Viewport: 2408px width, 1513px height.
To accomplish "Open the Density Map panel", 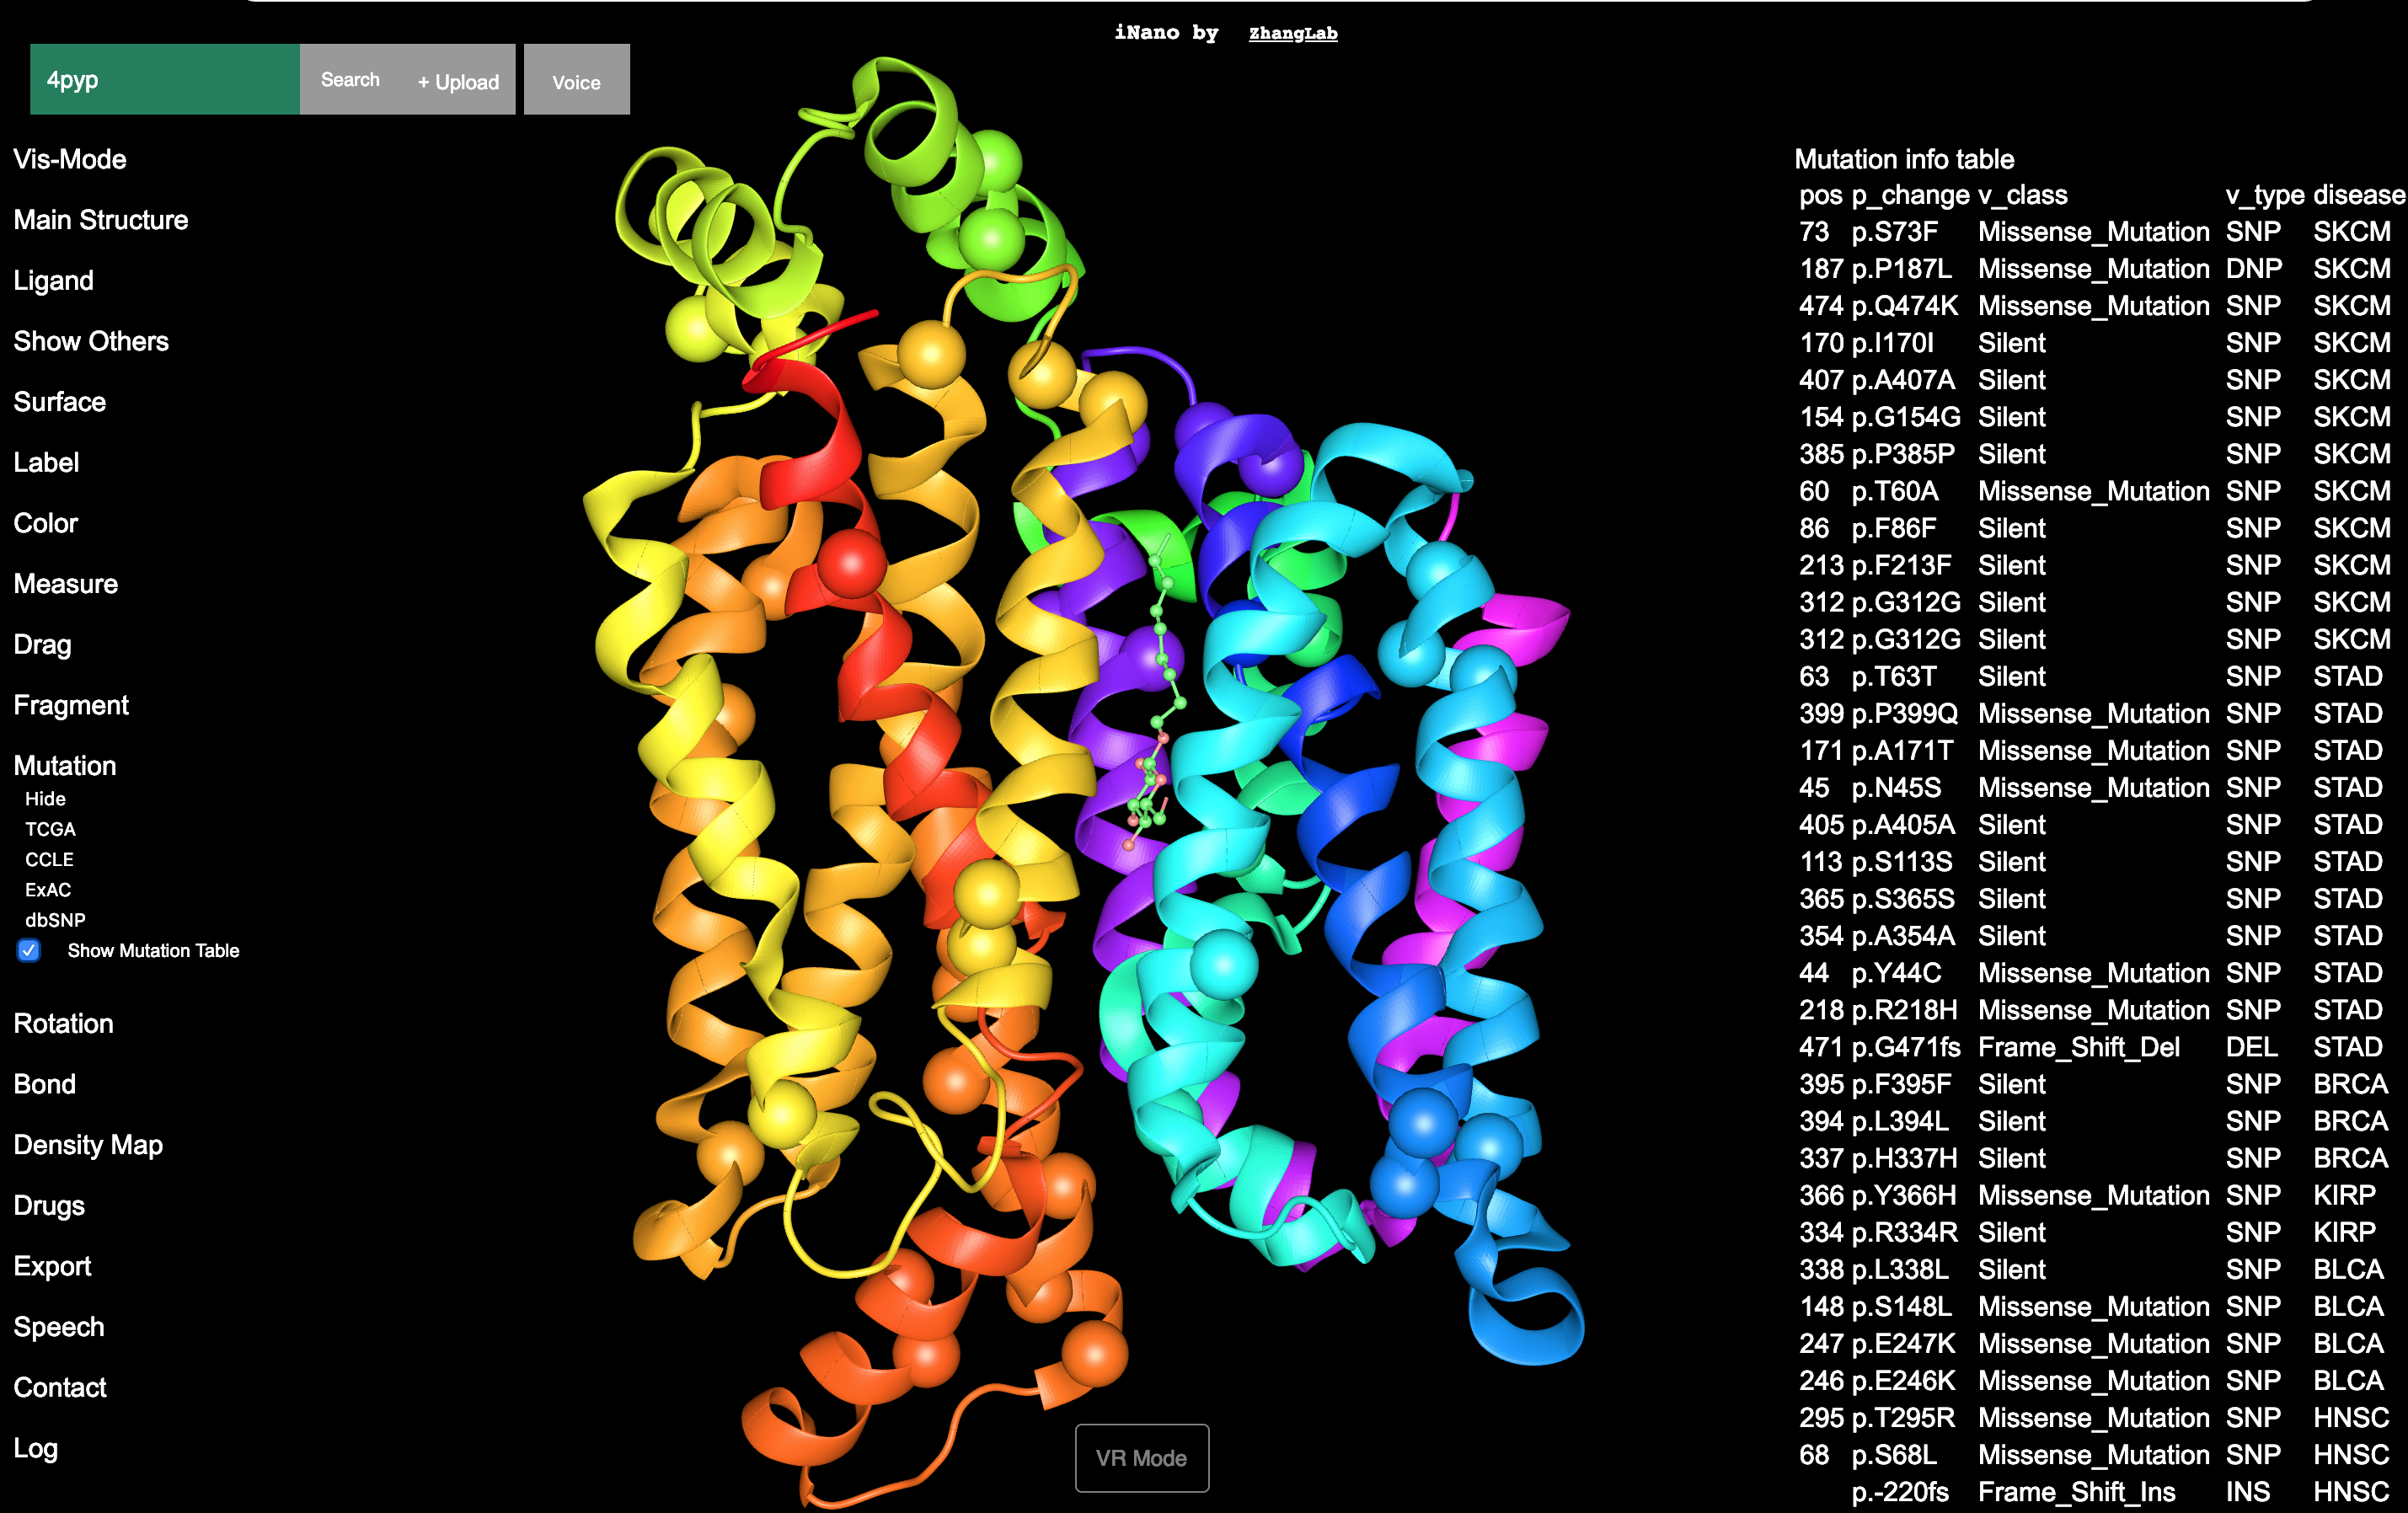I will (x=88, y=1144).
